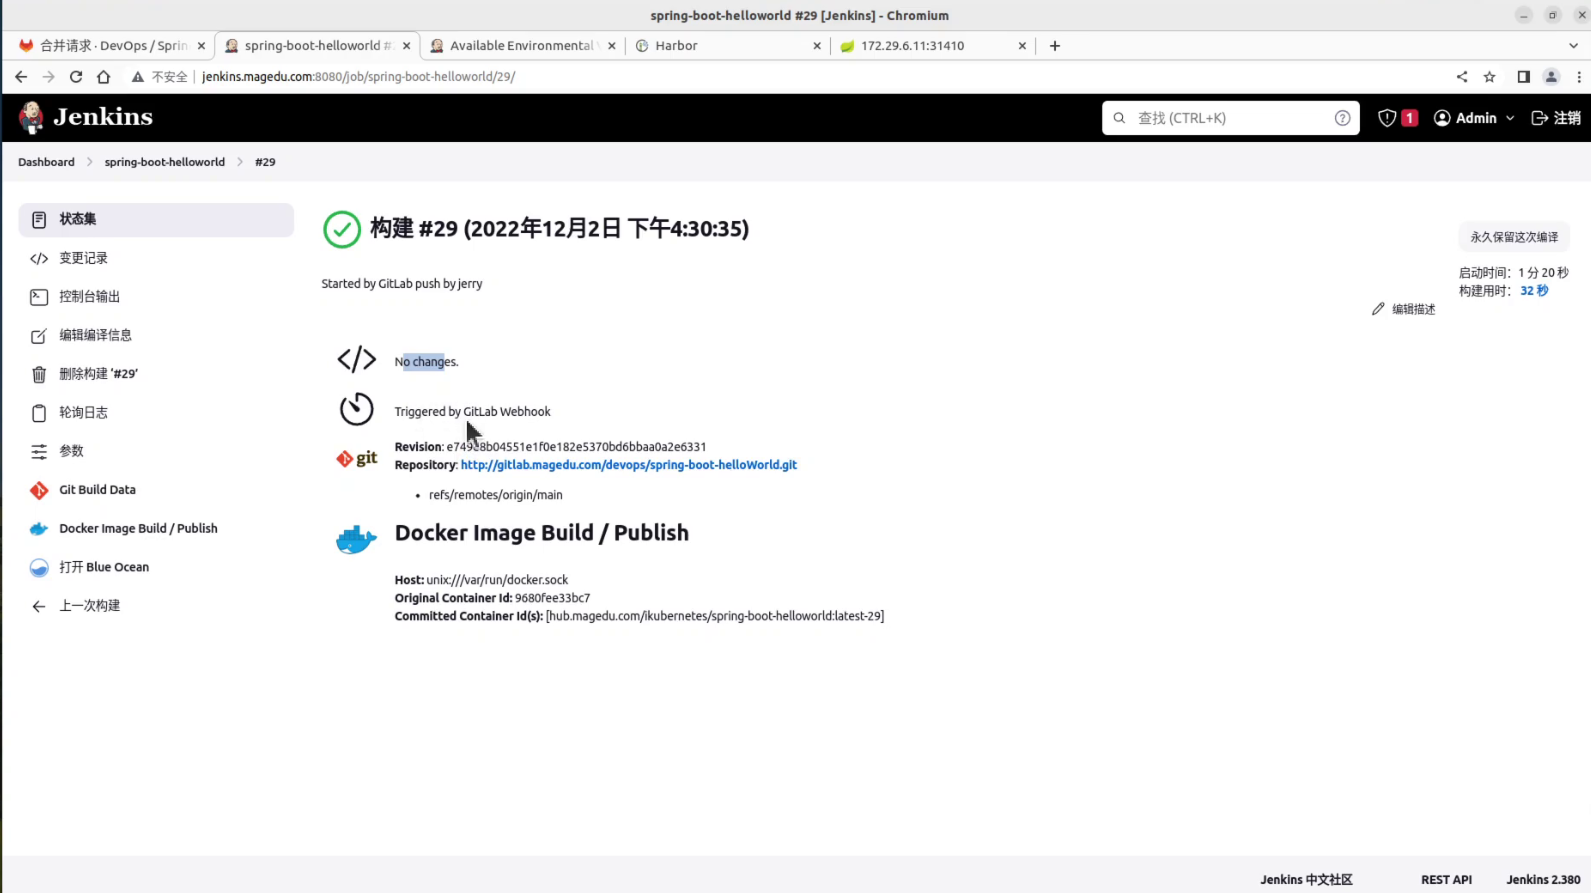Click the REST API footer link
This screenshot has width=1591, height=893.
tap(1446, 880)
